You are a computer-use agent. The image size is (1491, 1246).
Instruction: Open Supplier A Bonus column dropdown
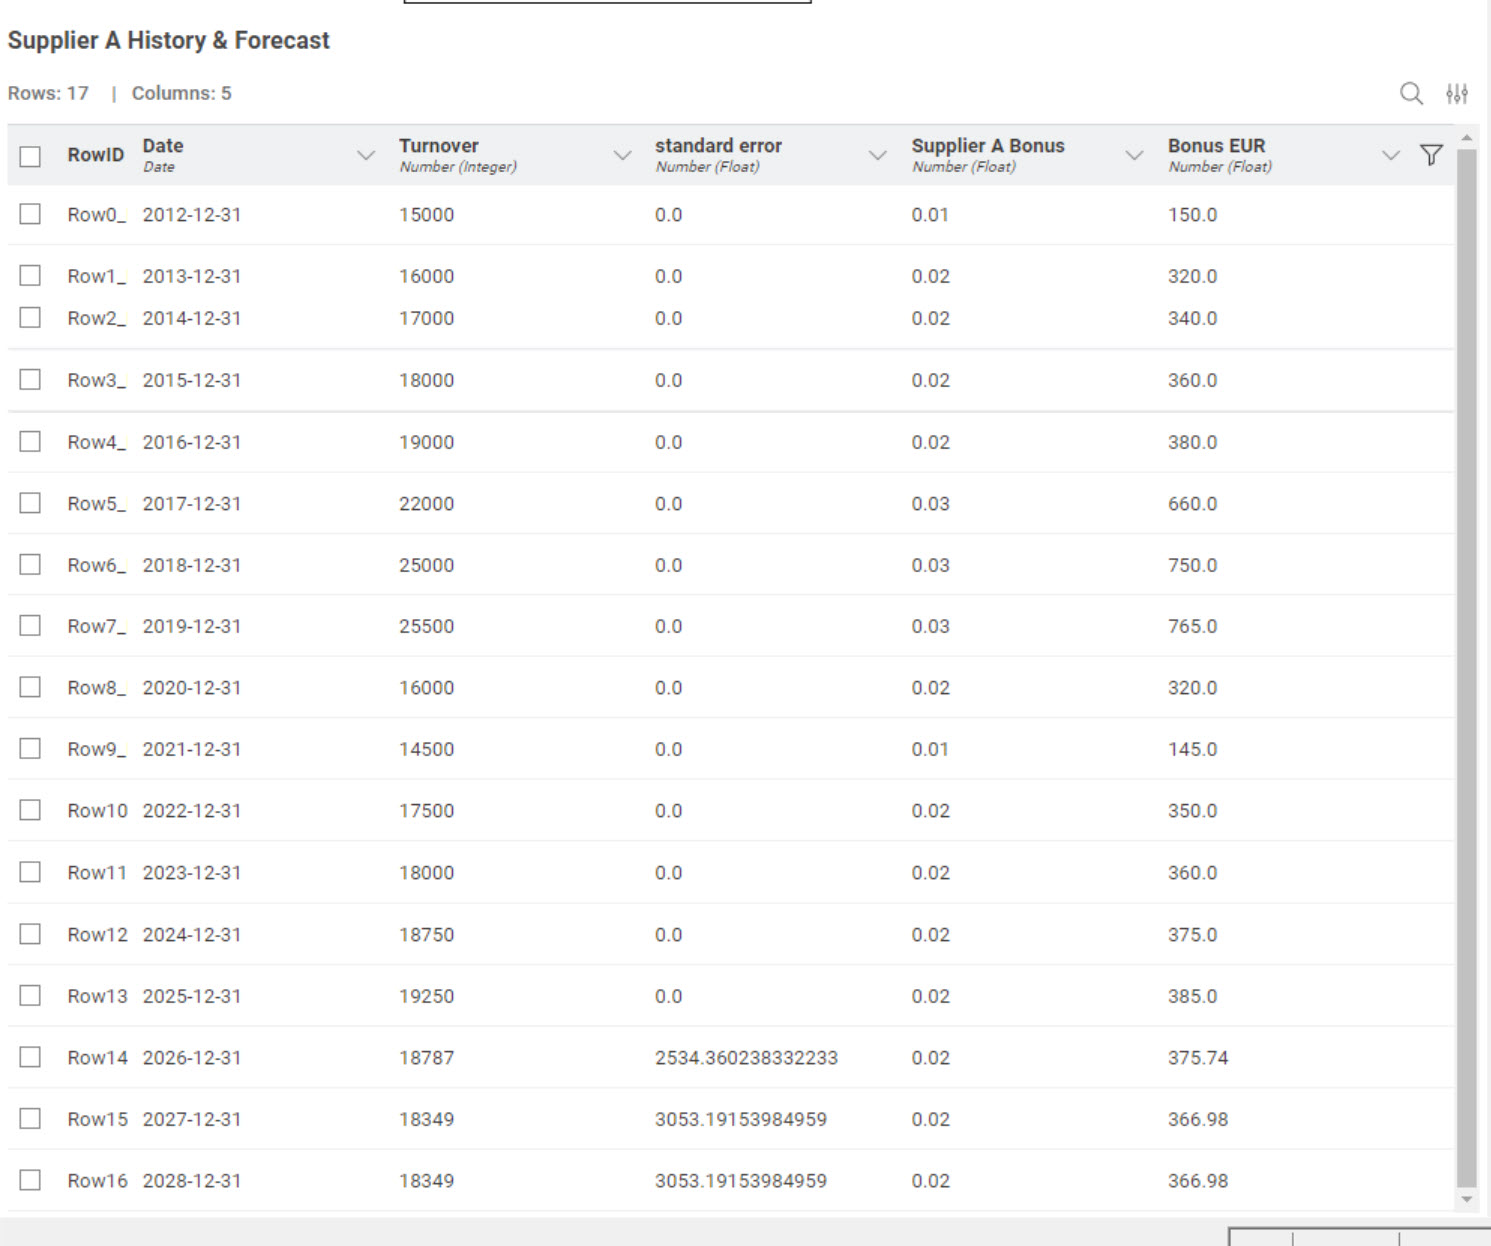1134,155
